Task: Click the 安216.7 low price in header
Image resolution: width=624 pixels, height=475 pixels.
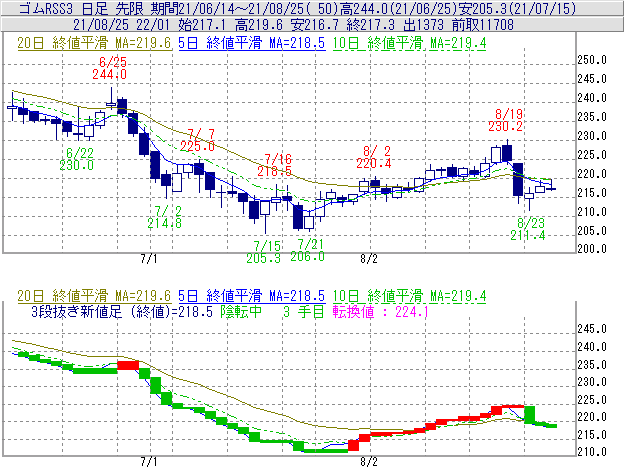Action: 314,25
